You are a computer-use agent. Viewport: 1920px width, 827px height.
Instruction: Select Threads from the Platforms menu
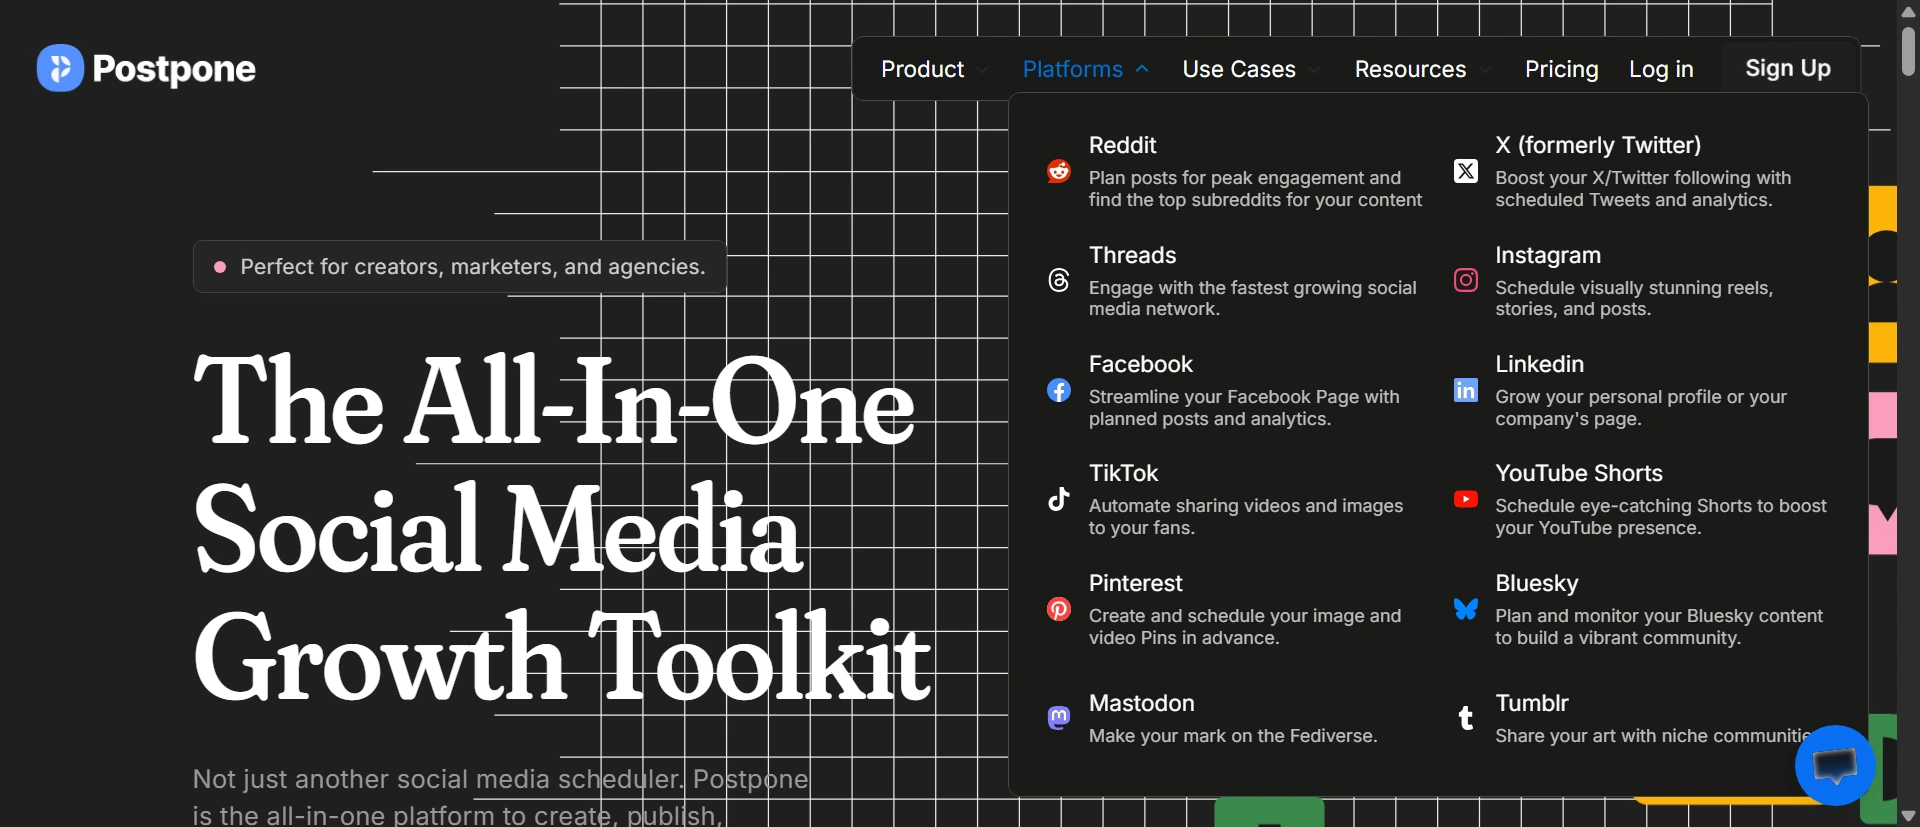coord(1132,255)
